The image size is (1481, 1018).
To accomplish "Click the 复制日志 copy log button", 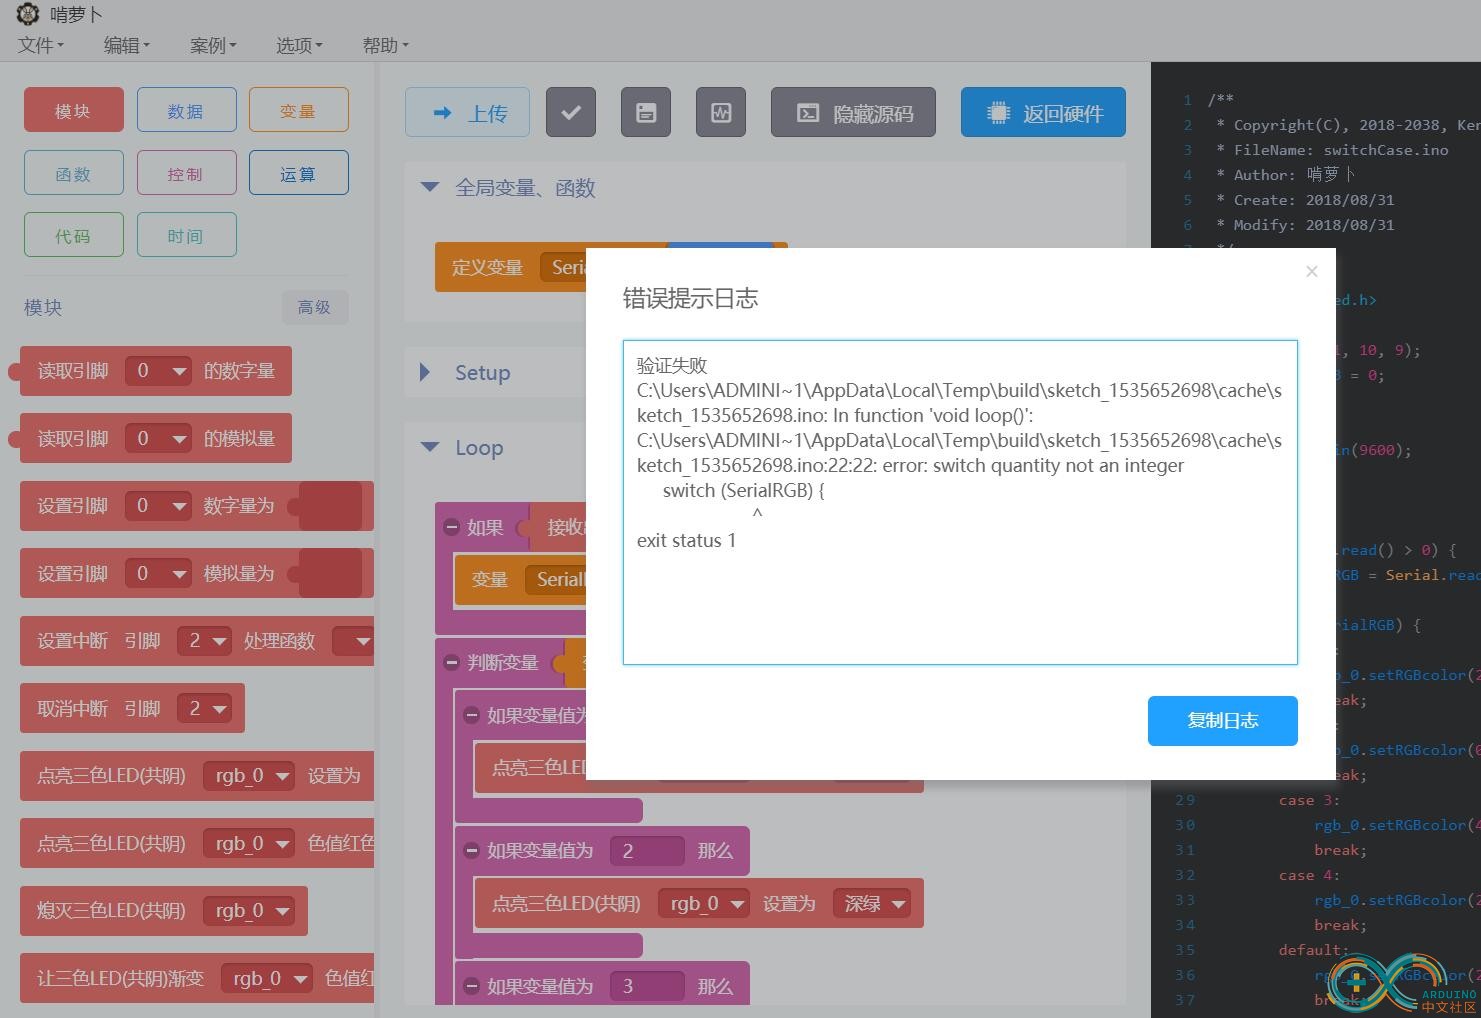I will pyautogui.click(x=1222, y=721).
